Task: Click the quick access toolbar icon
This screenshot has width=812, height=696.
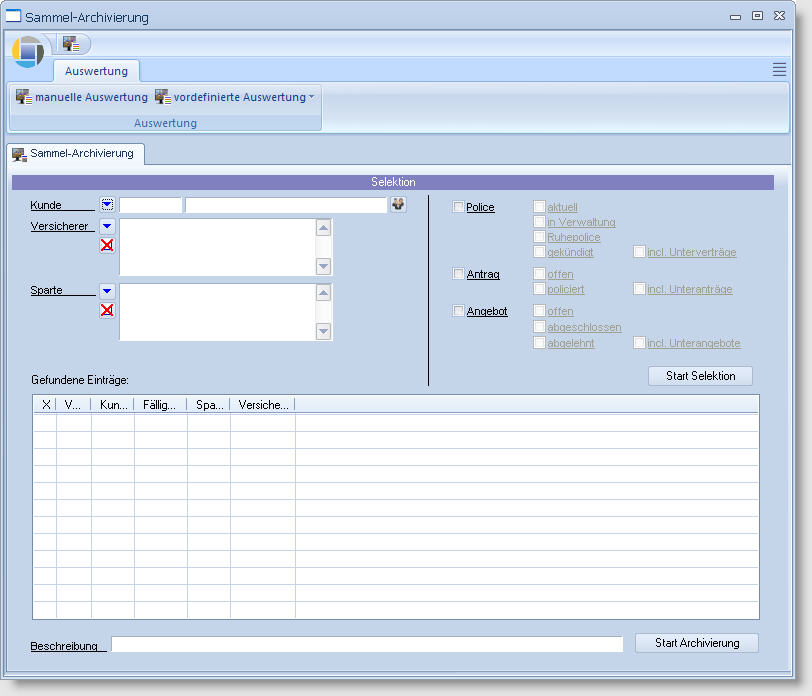Action: [x=71, y=44]
